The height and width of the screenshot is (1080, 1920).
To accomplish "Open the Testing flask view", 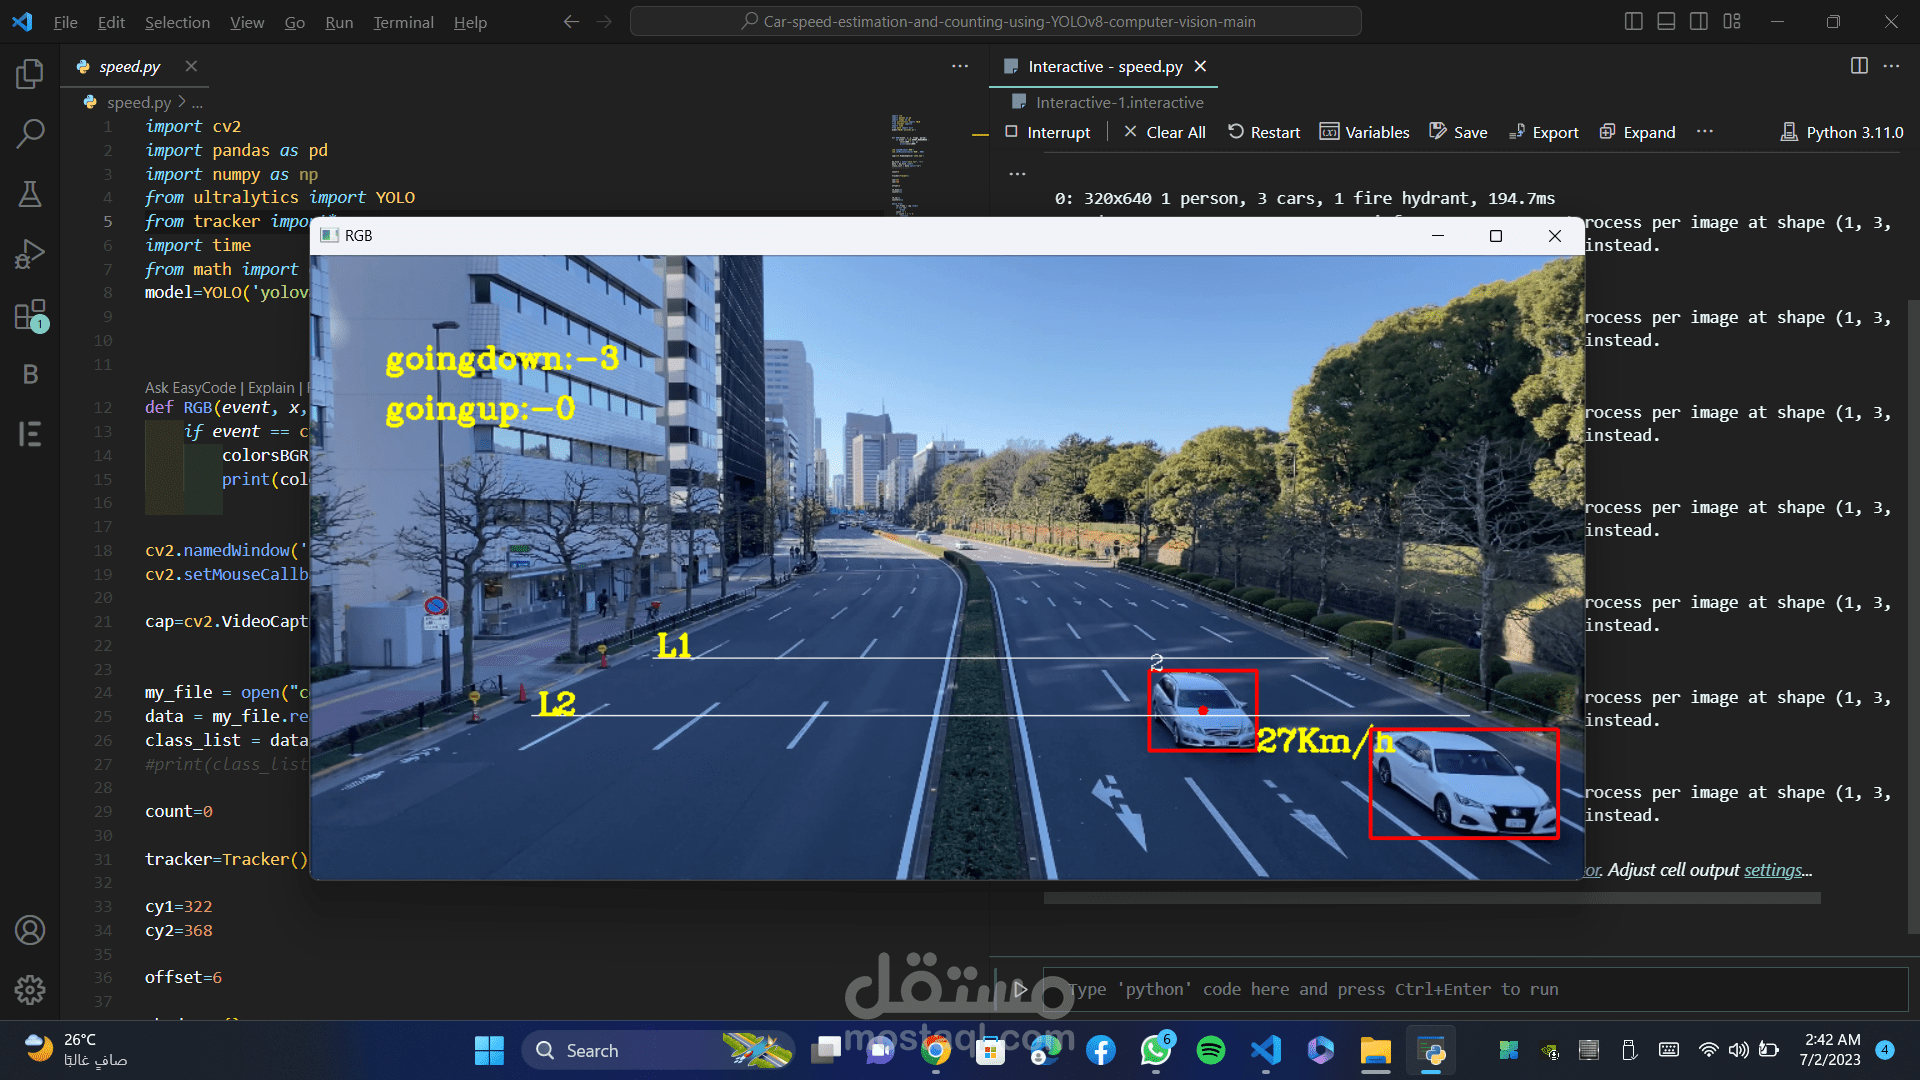I will coord(30,194).
